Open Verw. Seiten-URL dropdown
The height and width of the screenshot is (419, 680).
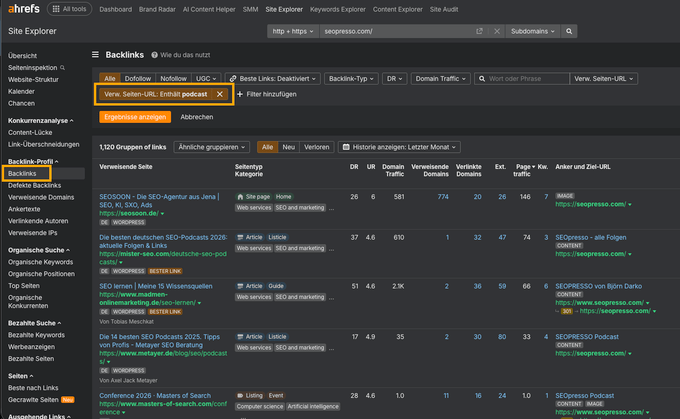(603, 79)
